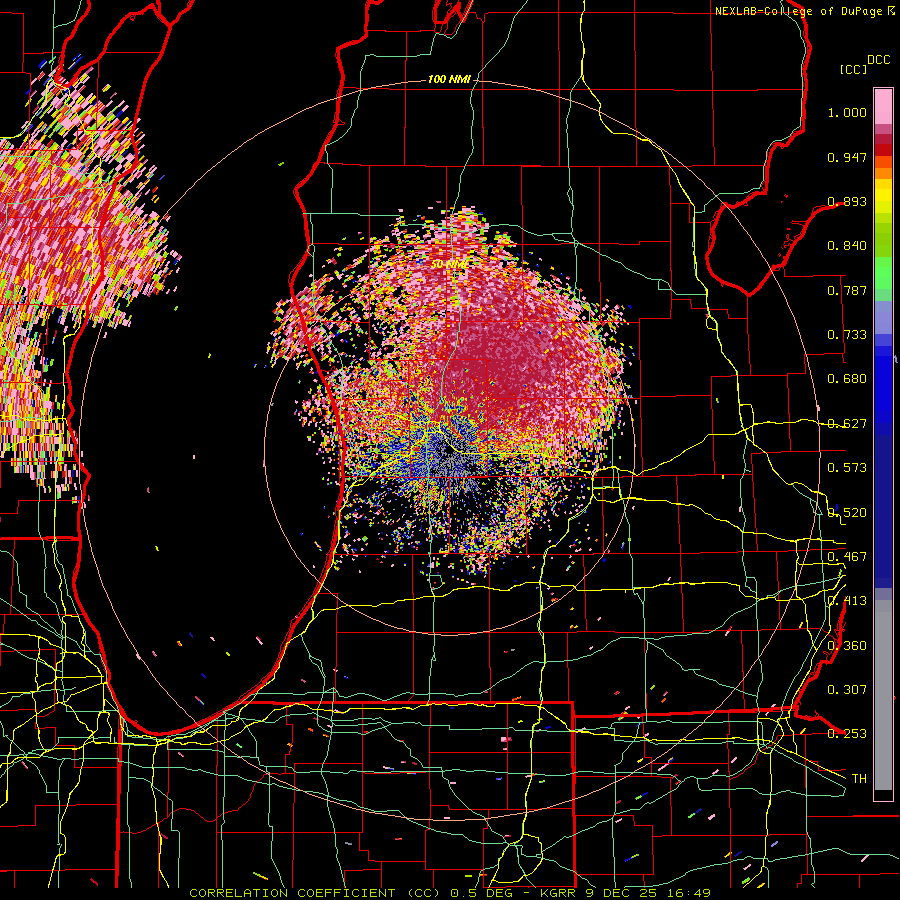Click the 0.787 scale value
The image size is (900, 900).
(847, 290)
